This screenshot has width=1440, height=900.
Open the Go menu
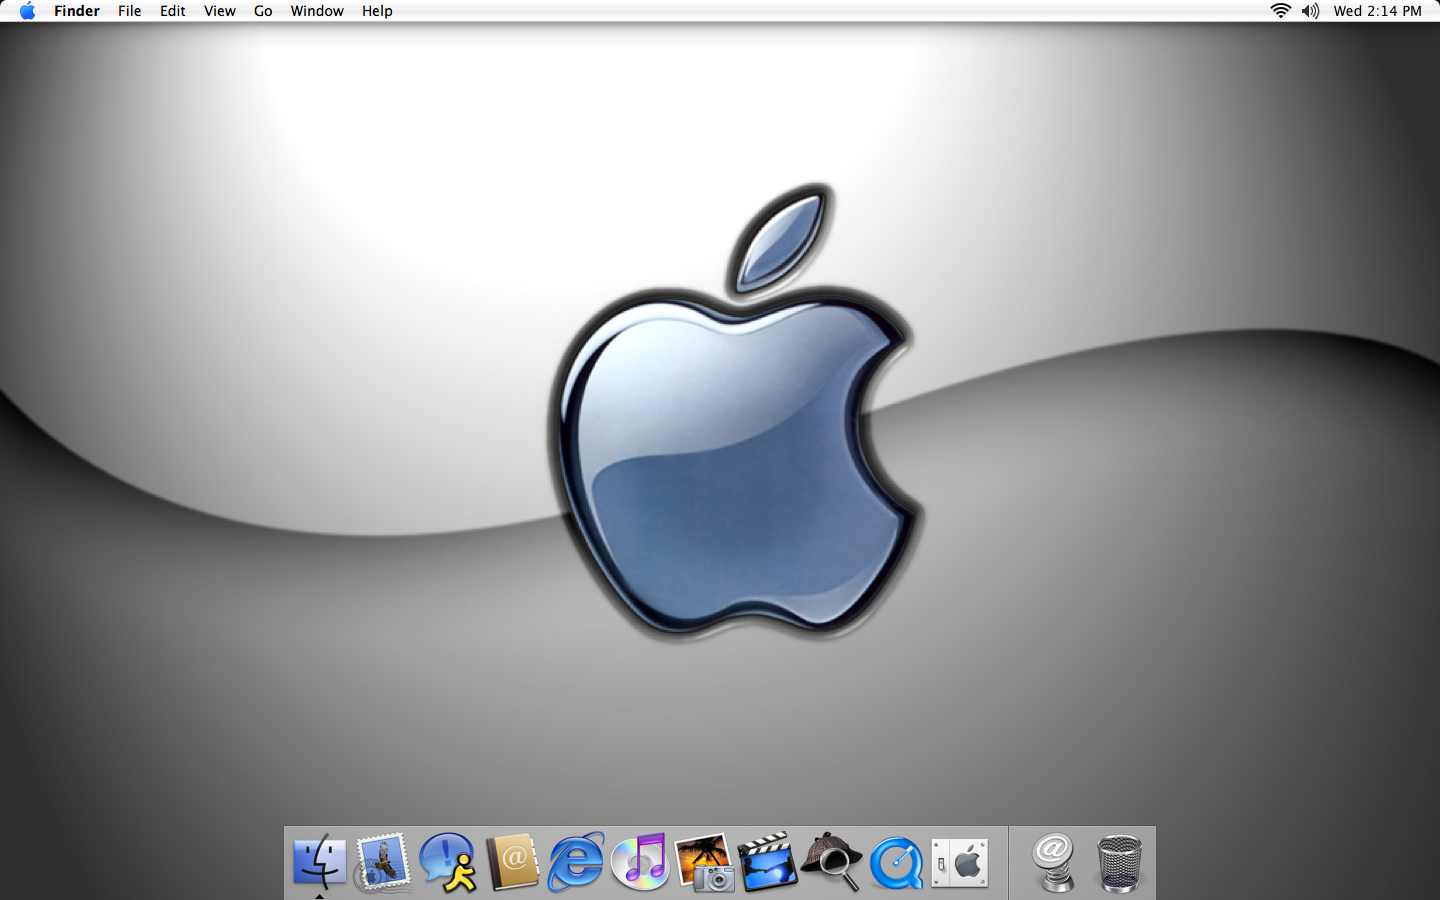click(263, 11)
